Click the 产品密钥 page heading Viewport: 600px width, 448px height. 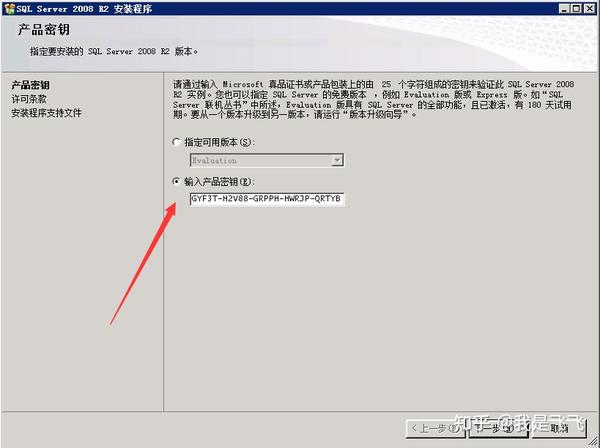44,29
